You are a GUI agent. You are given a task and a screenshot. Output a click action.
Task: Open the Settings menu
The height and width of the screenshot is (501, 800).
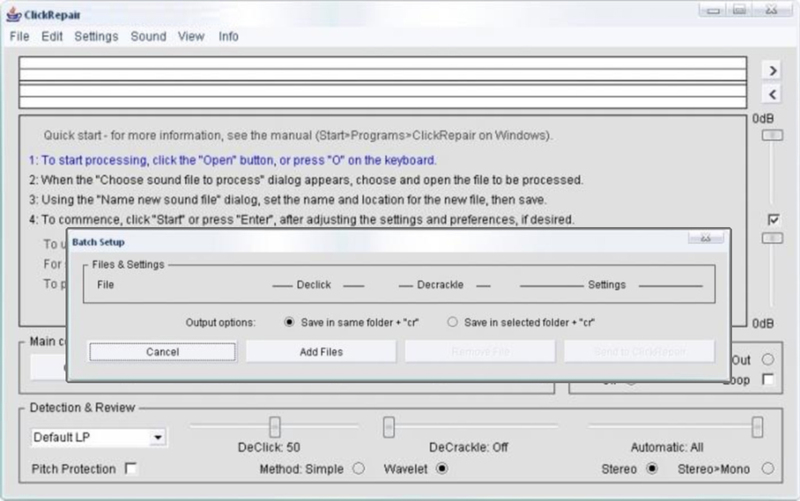coord(96,36)
